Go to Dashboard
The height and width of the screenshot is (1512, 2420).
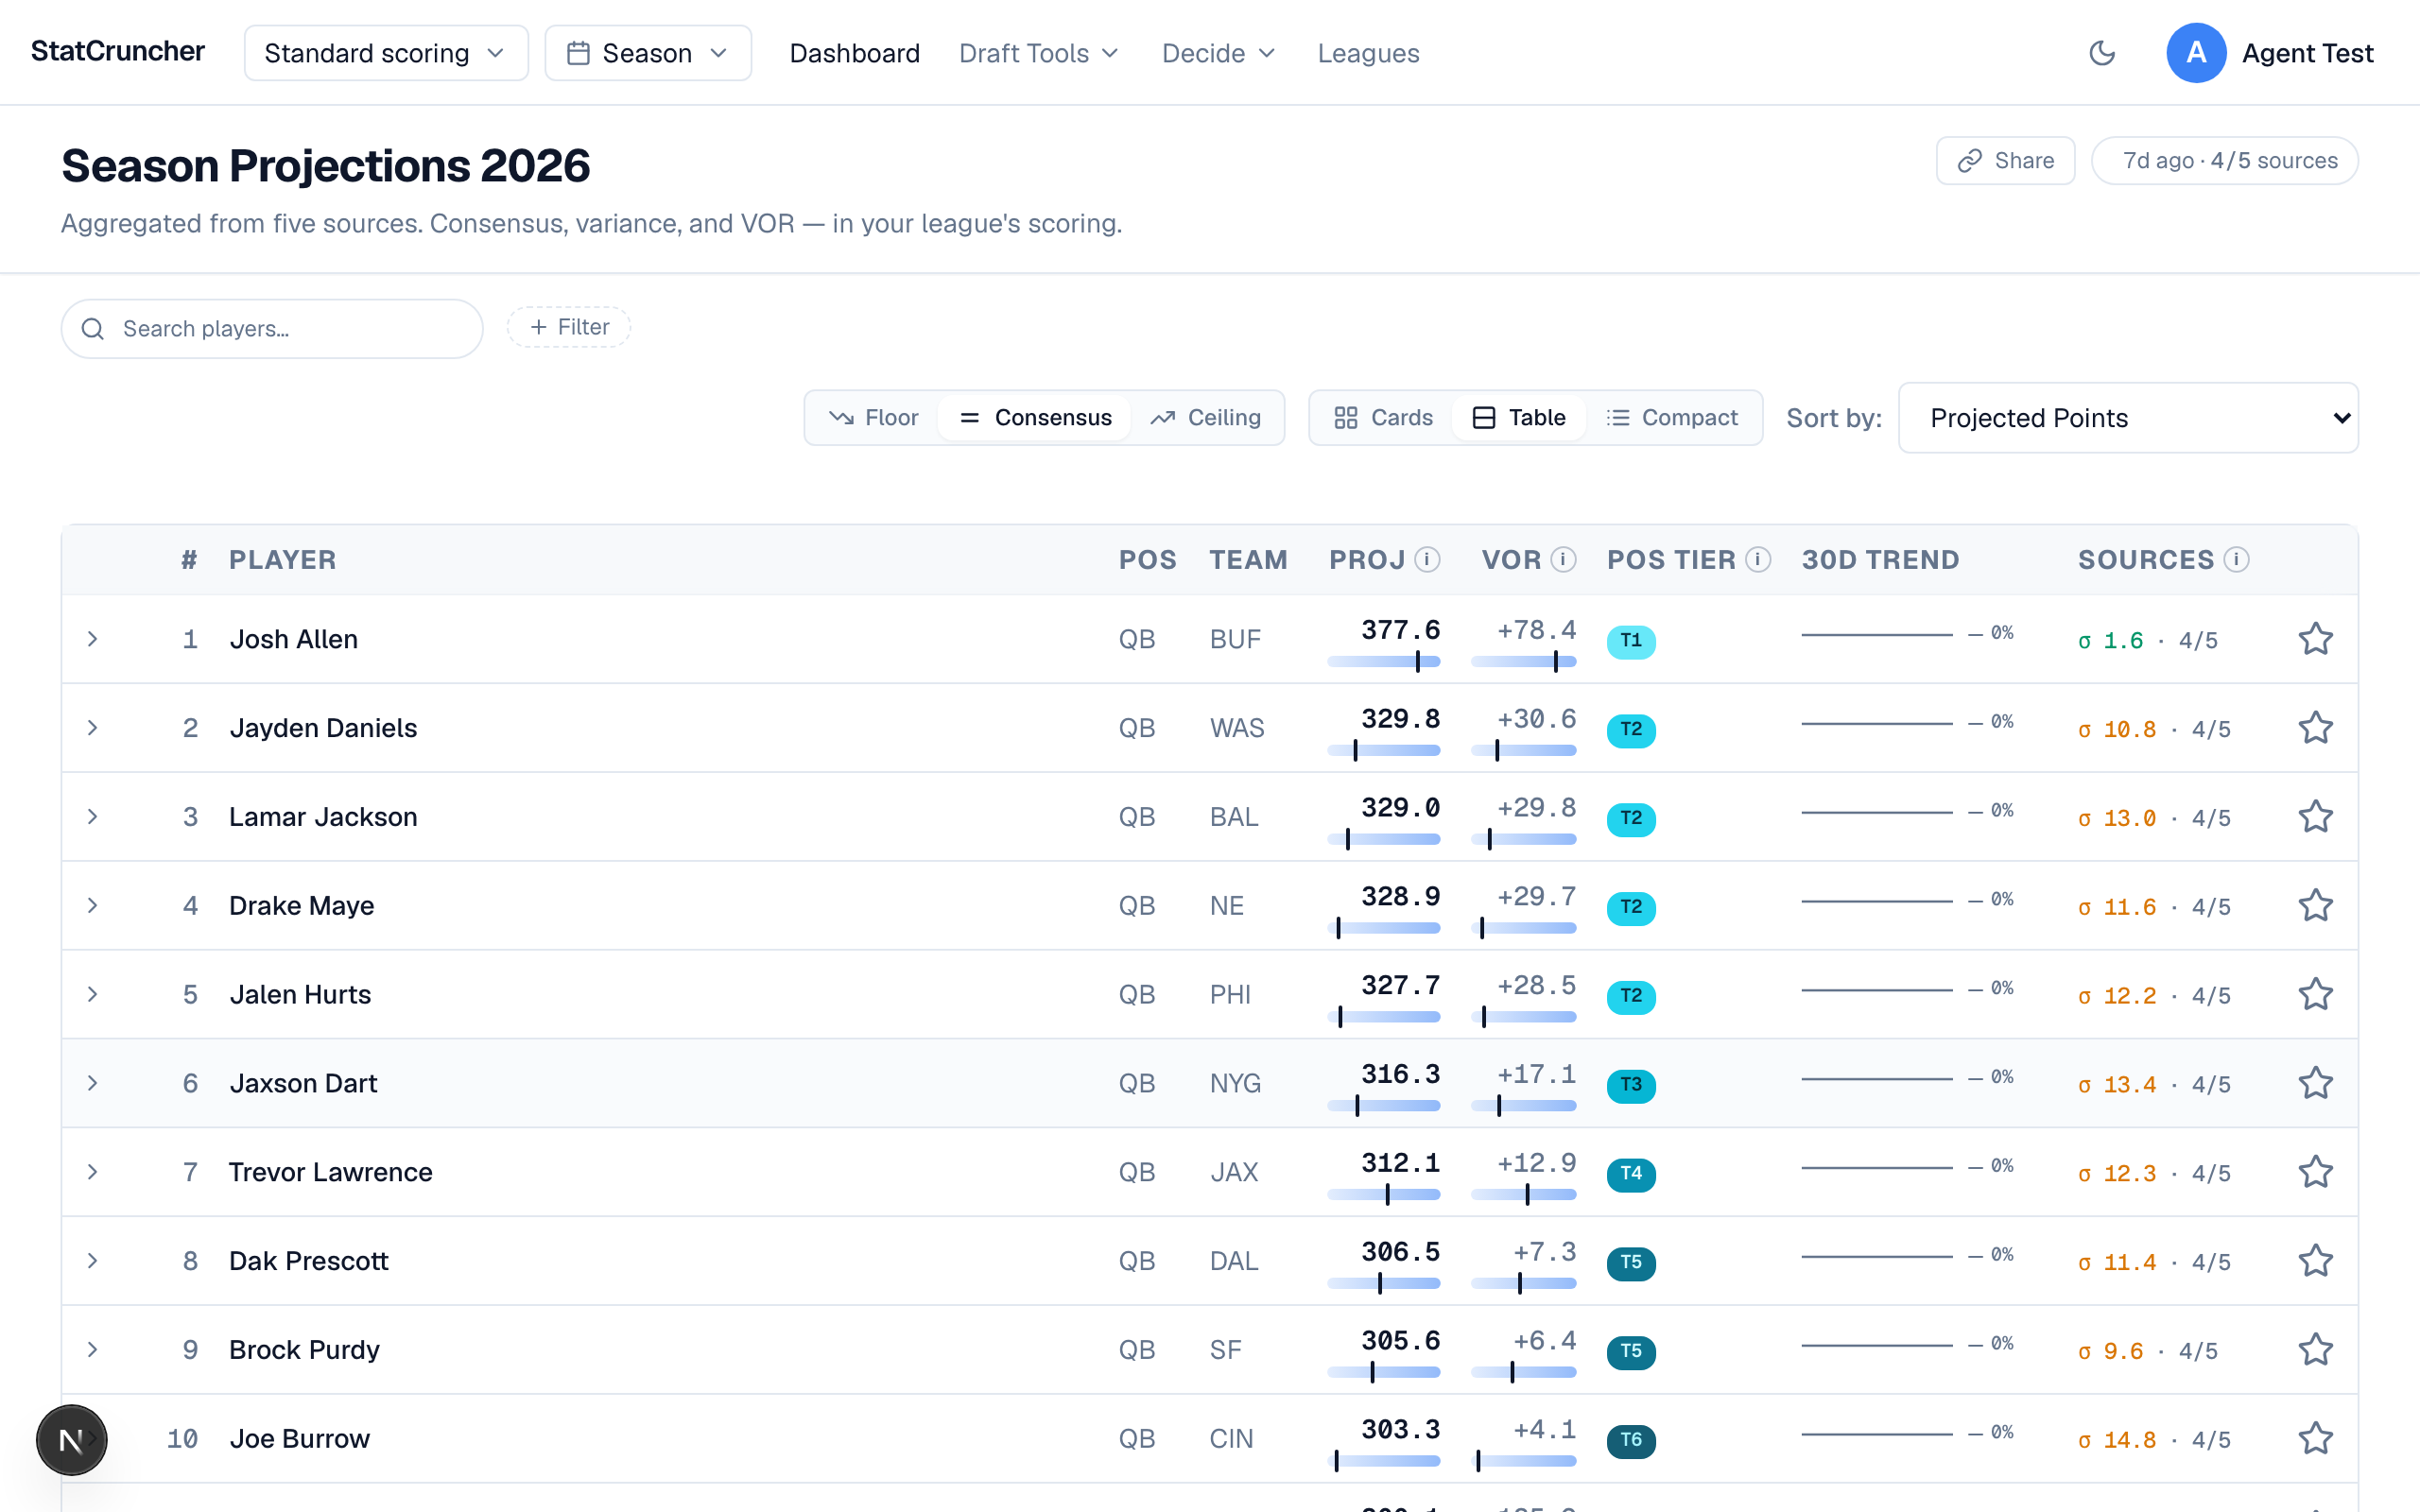[855, 53]
